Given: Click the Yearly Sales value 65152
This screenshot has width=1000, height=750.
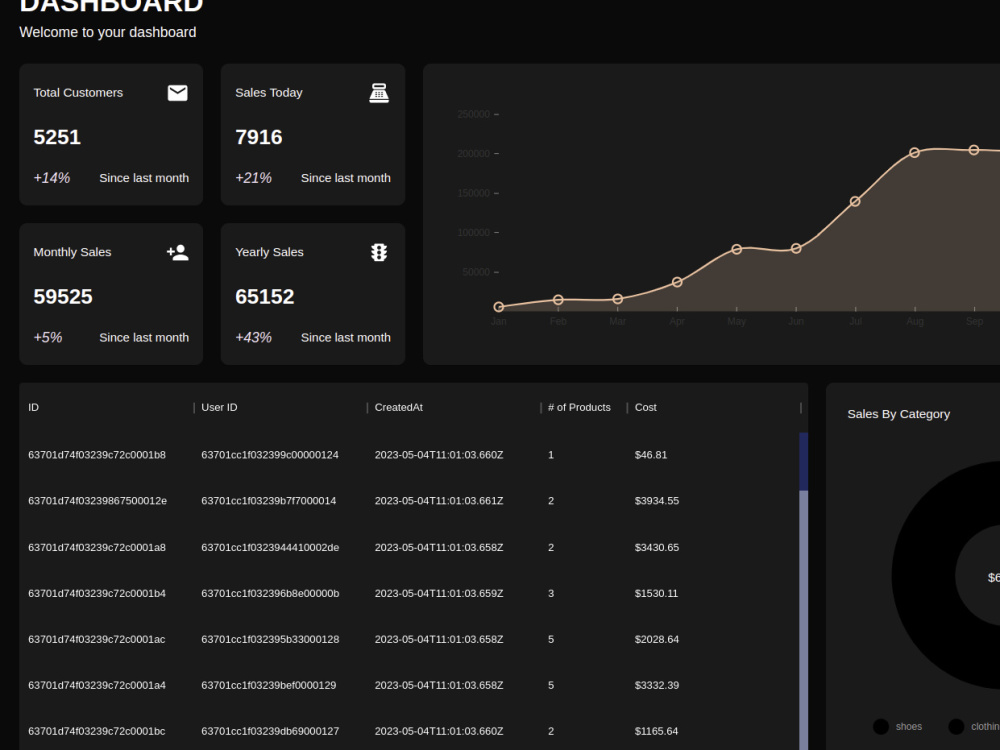Looking at the screenshot, I should 265,297.
